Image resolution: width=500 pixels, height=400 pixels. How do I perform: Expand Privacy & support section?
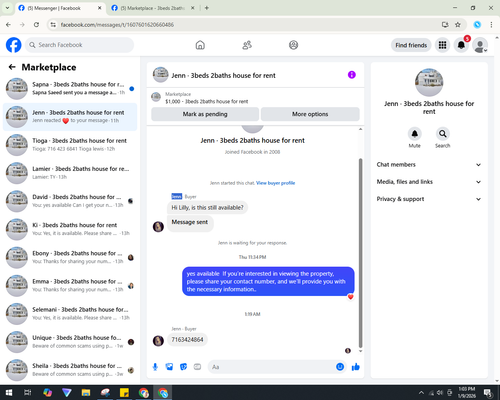429,199
